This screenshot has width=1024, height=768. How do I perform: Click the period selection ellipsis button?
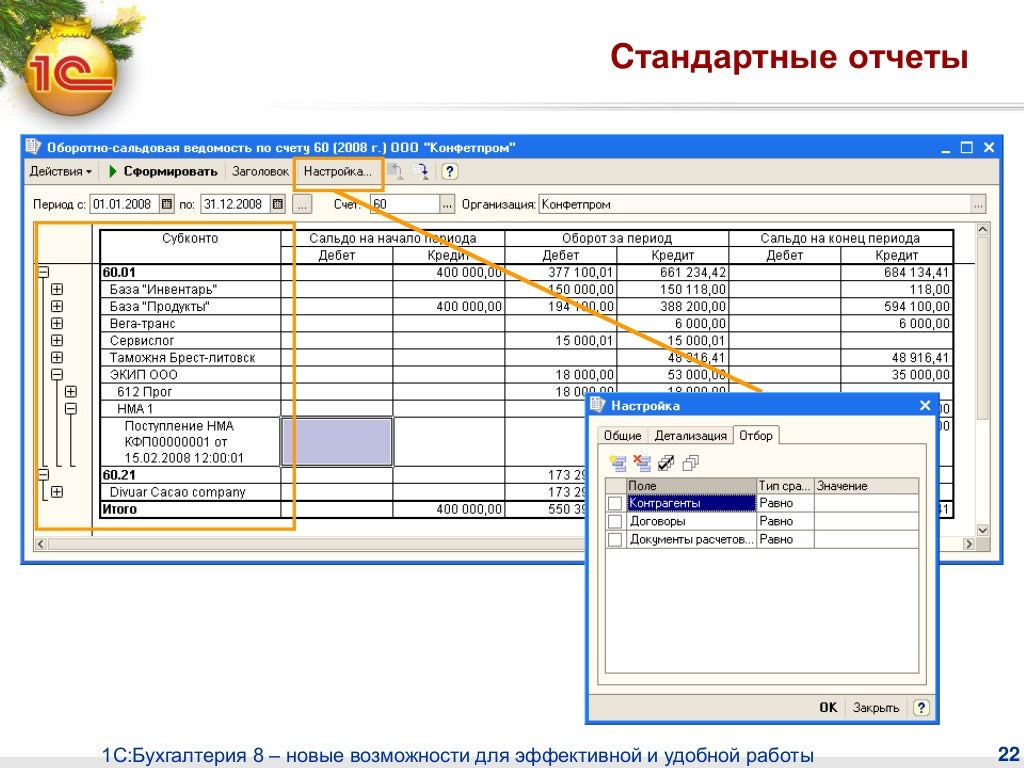[x=302, y=204]
